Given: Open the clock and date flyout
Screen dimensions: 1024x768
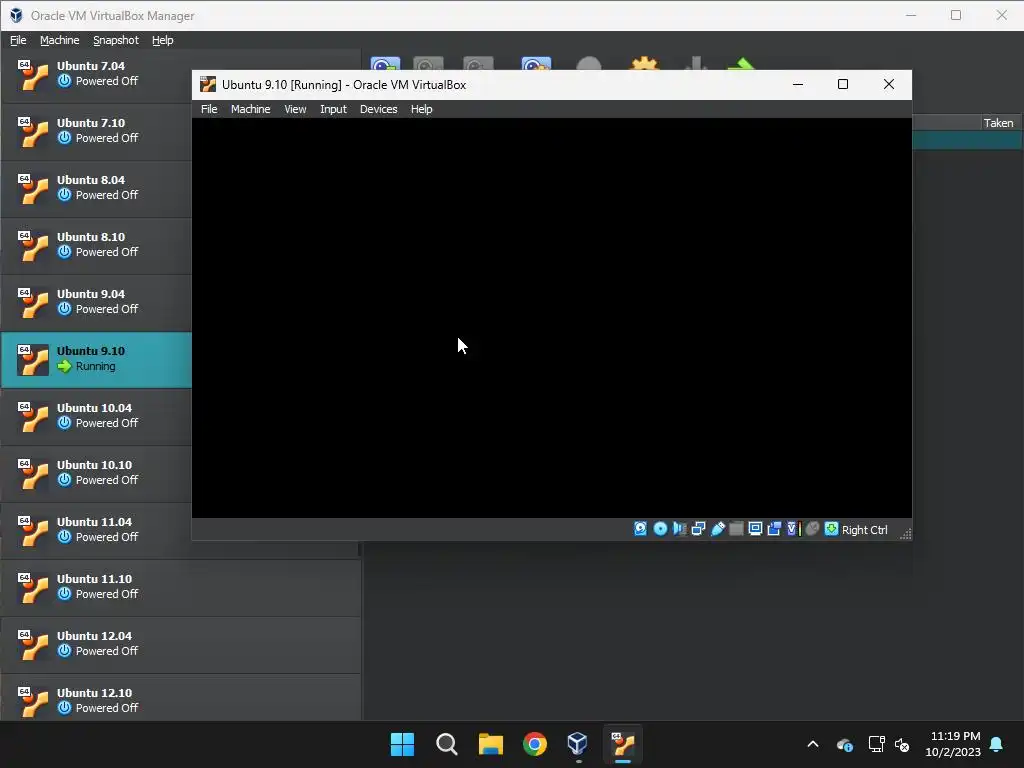Looking at the screenshot, I should [953, 744].
